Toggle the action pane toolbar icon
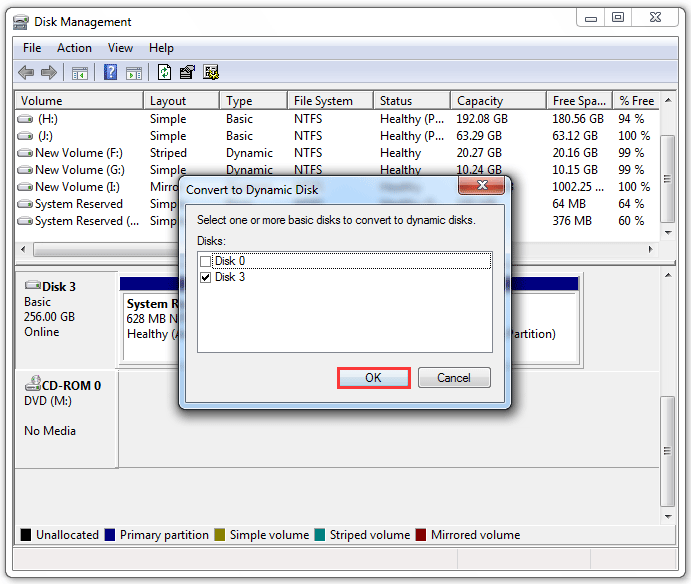Screen dimensions: 691x584 pos(134,73)
